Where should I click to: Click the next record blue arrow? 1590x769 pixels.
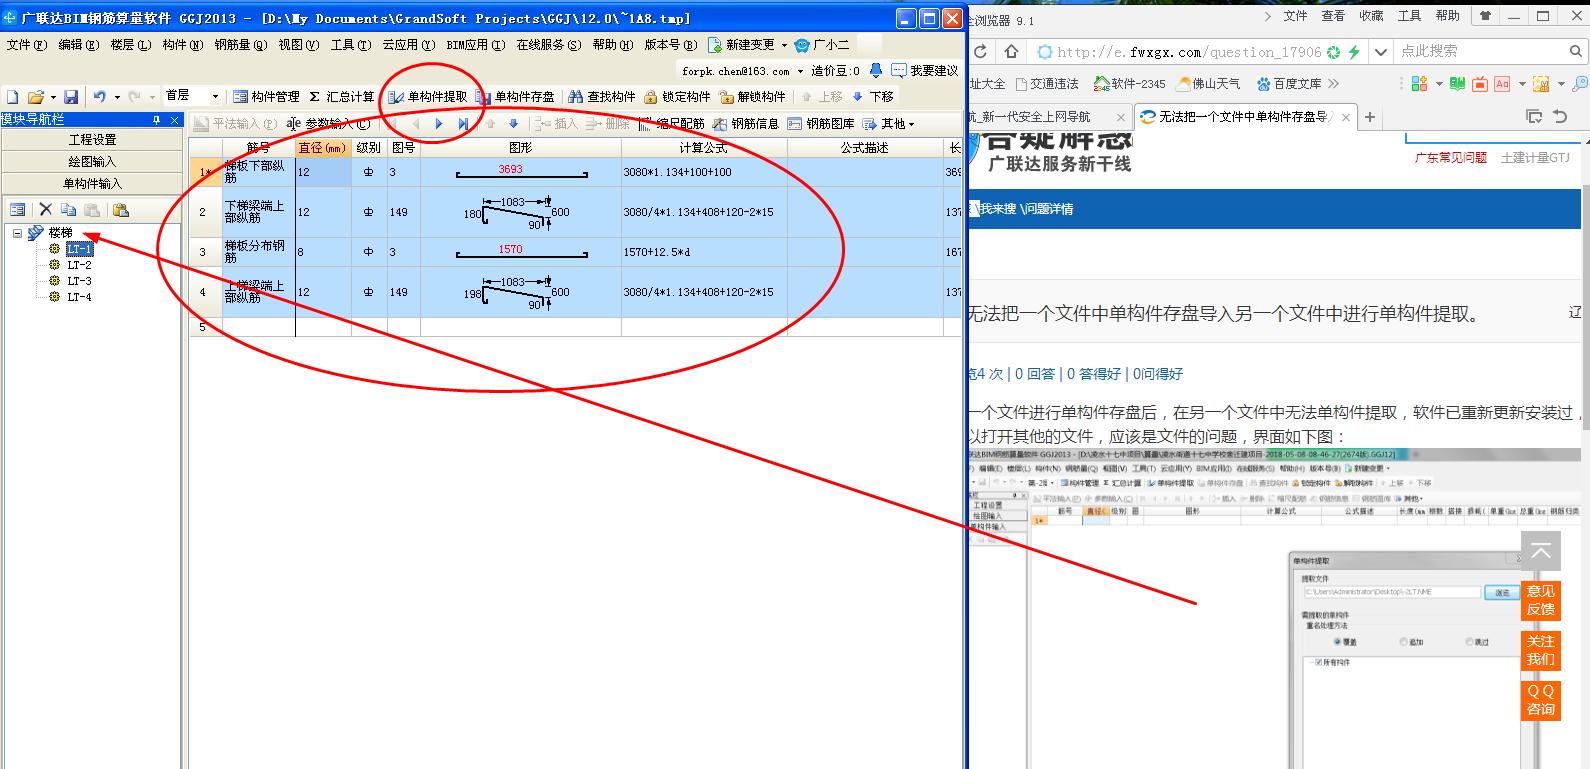439,124
